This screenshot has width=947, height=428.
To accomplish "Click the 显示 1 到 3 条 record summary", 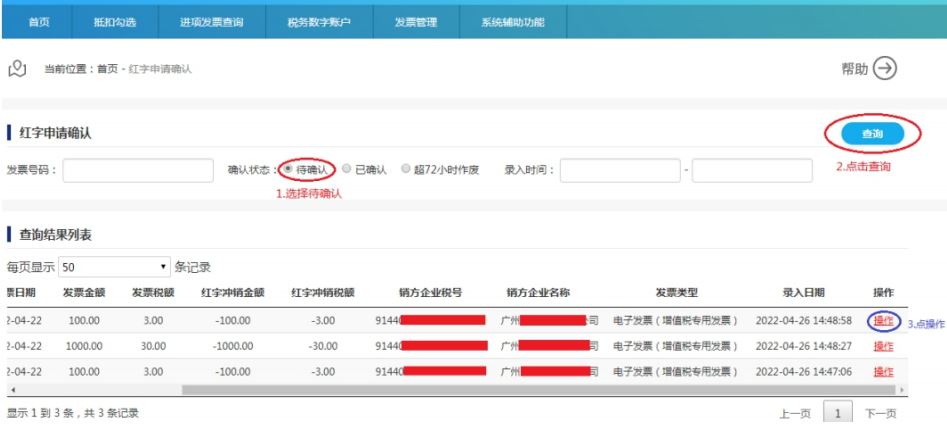I will click(72, 414).
